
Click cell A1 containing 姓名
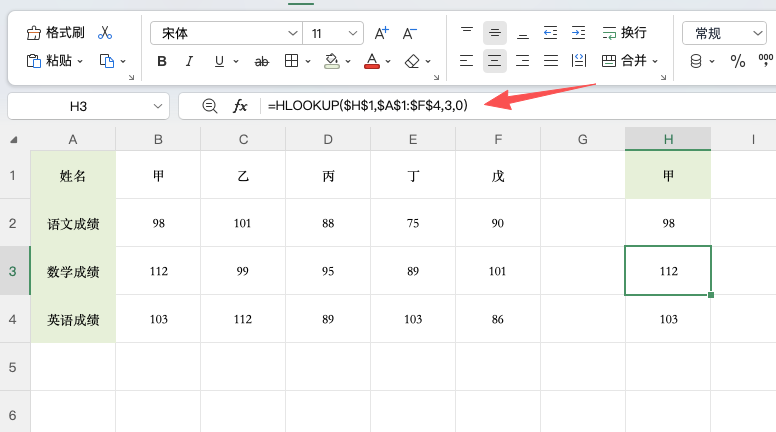click(73, 175)
